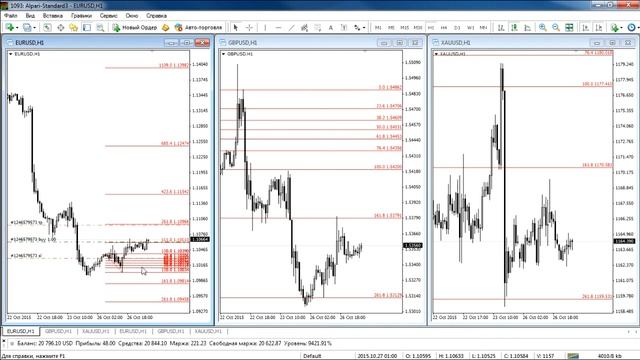The width and height of the screenshot is (640, 360).
Task: Toggle the Terminal panel icon
Action: (87, 27)
